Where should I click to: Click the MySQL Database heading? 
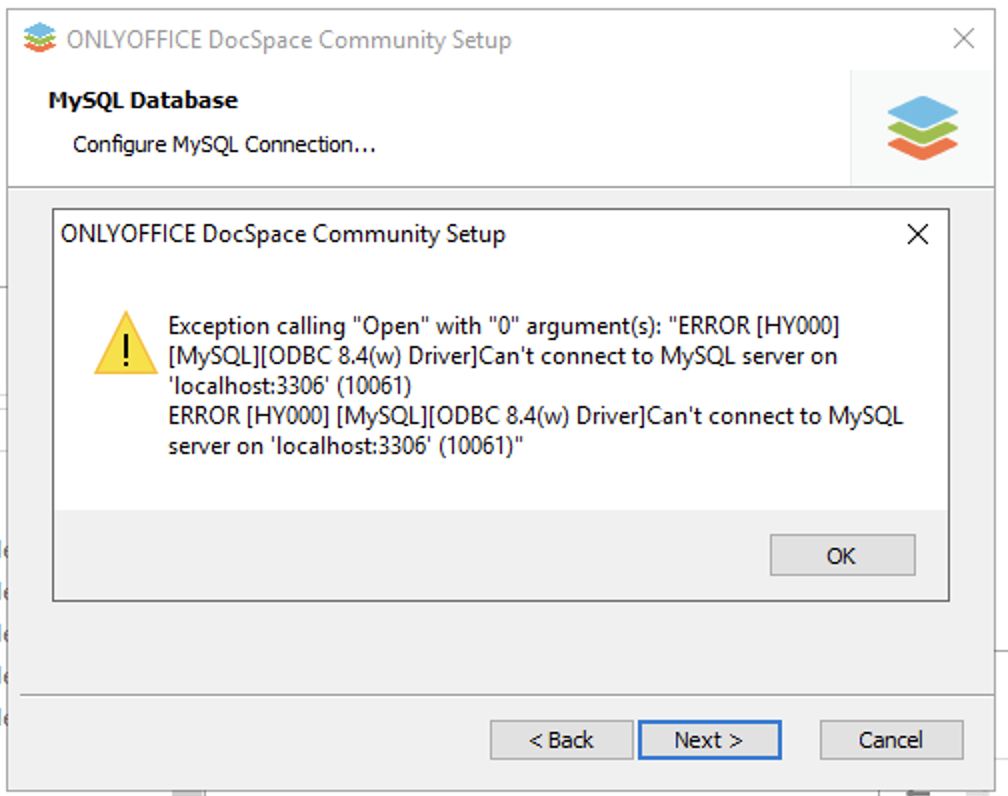pyautogui.click(x=143, y=100)
